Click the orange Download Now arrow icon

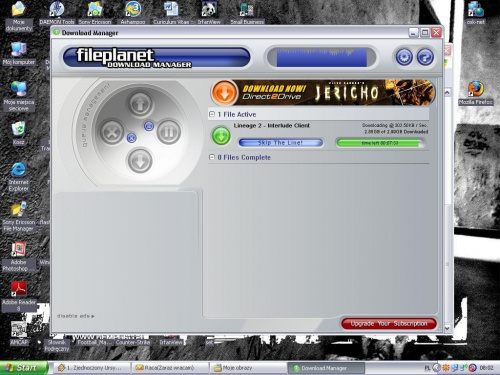coord(224,93)
